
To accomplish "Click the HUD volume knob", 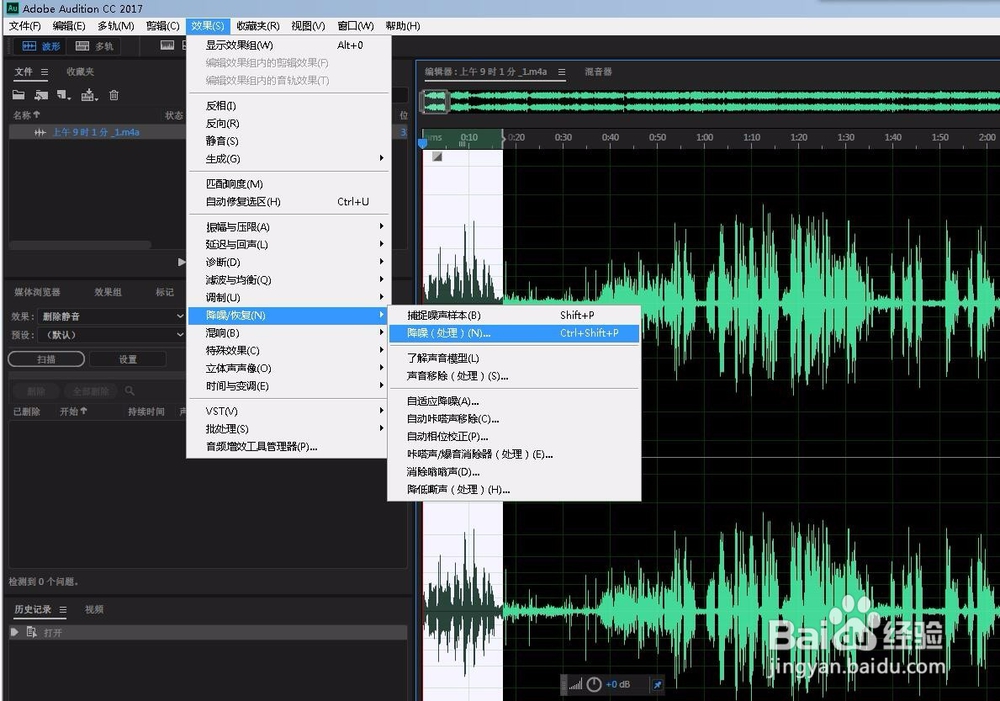I will 594,684.
